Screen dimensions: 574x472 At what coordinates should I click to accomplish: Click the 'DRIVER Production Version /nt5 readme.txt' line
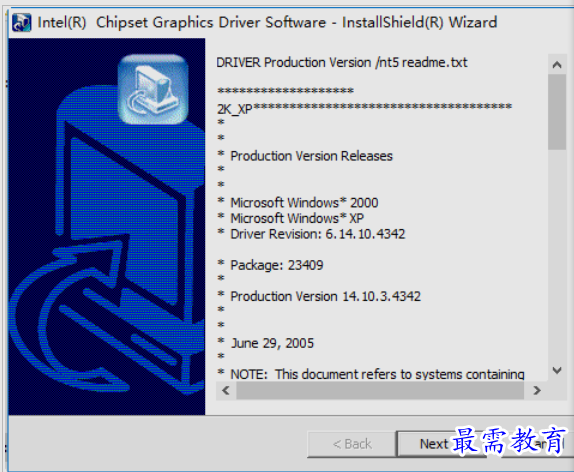click(342, 63)
